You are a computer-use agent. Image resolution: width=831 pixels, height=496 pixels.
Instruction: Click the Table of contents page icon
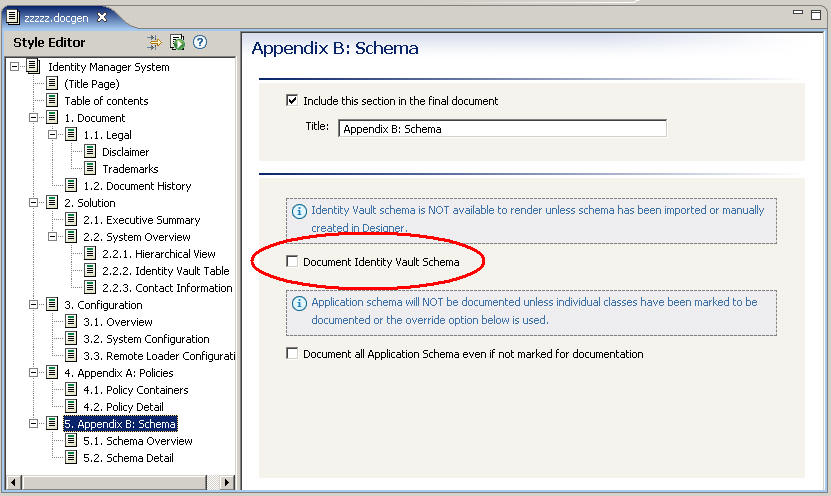click(52, 101)
